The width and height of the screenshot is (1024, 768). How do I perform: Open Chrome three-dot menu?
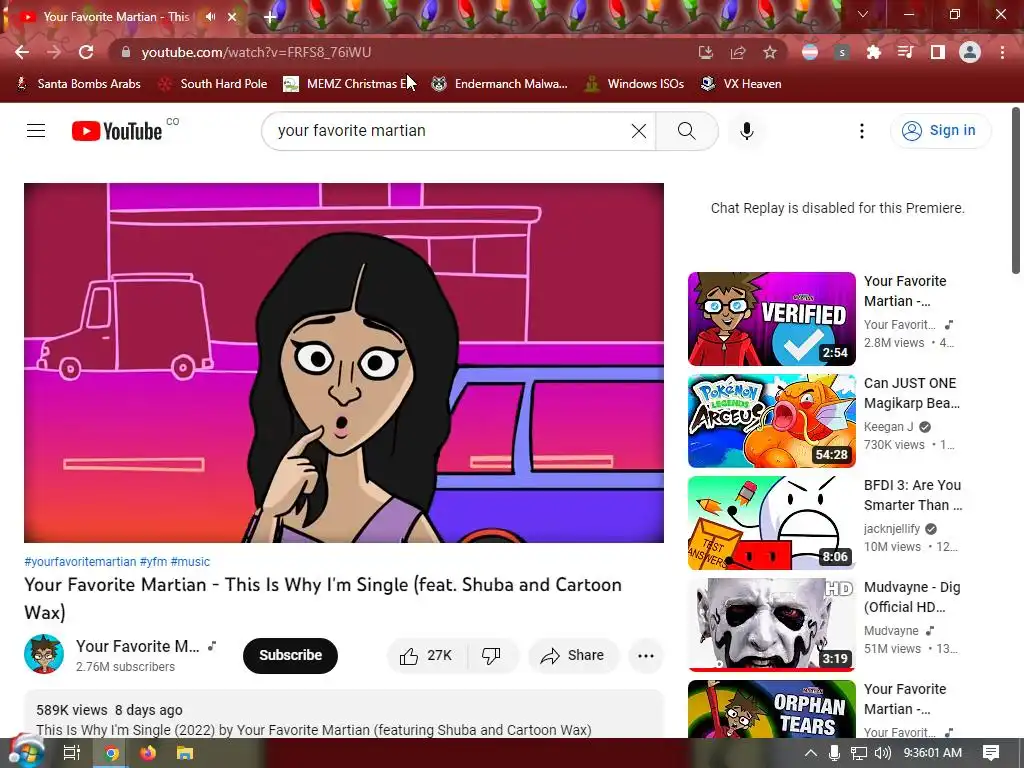coord(1002,52)
